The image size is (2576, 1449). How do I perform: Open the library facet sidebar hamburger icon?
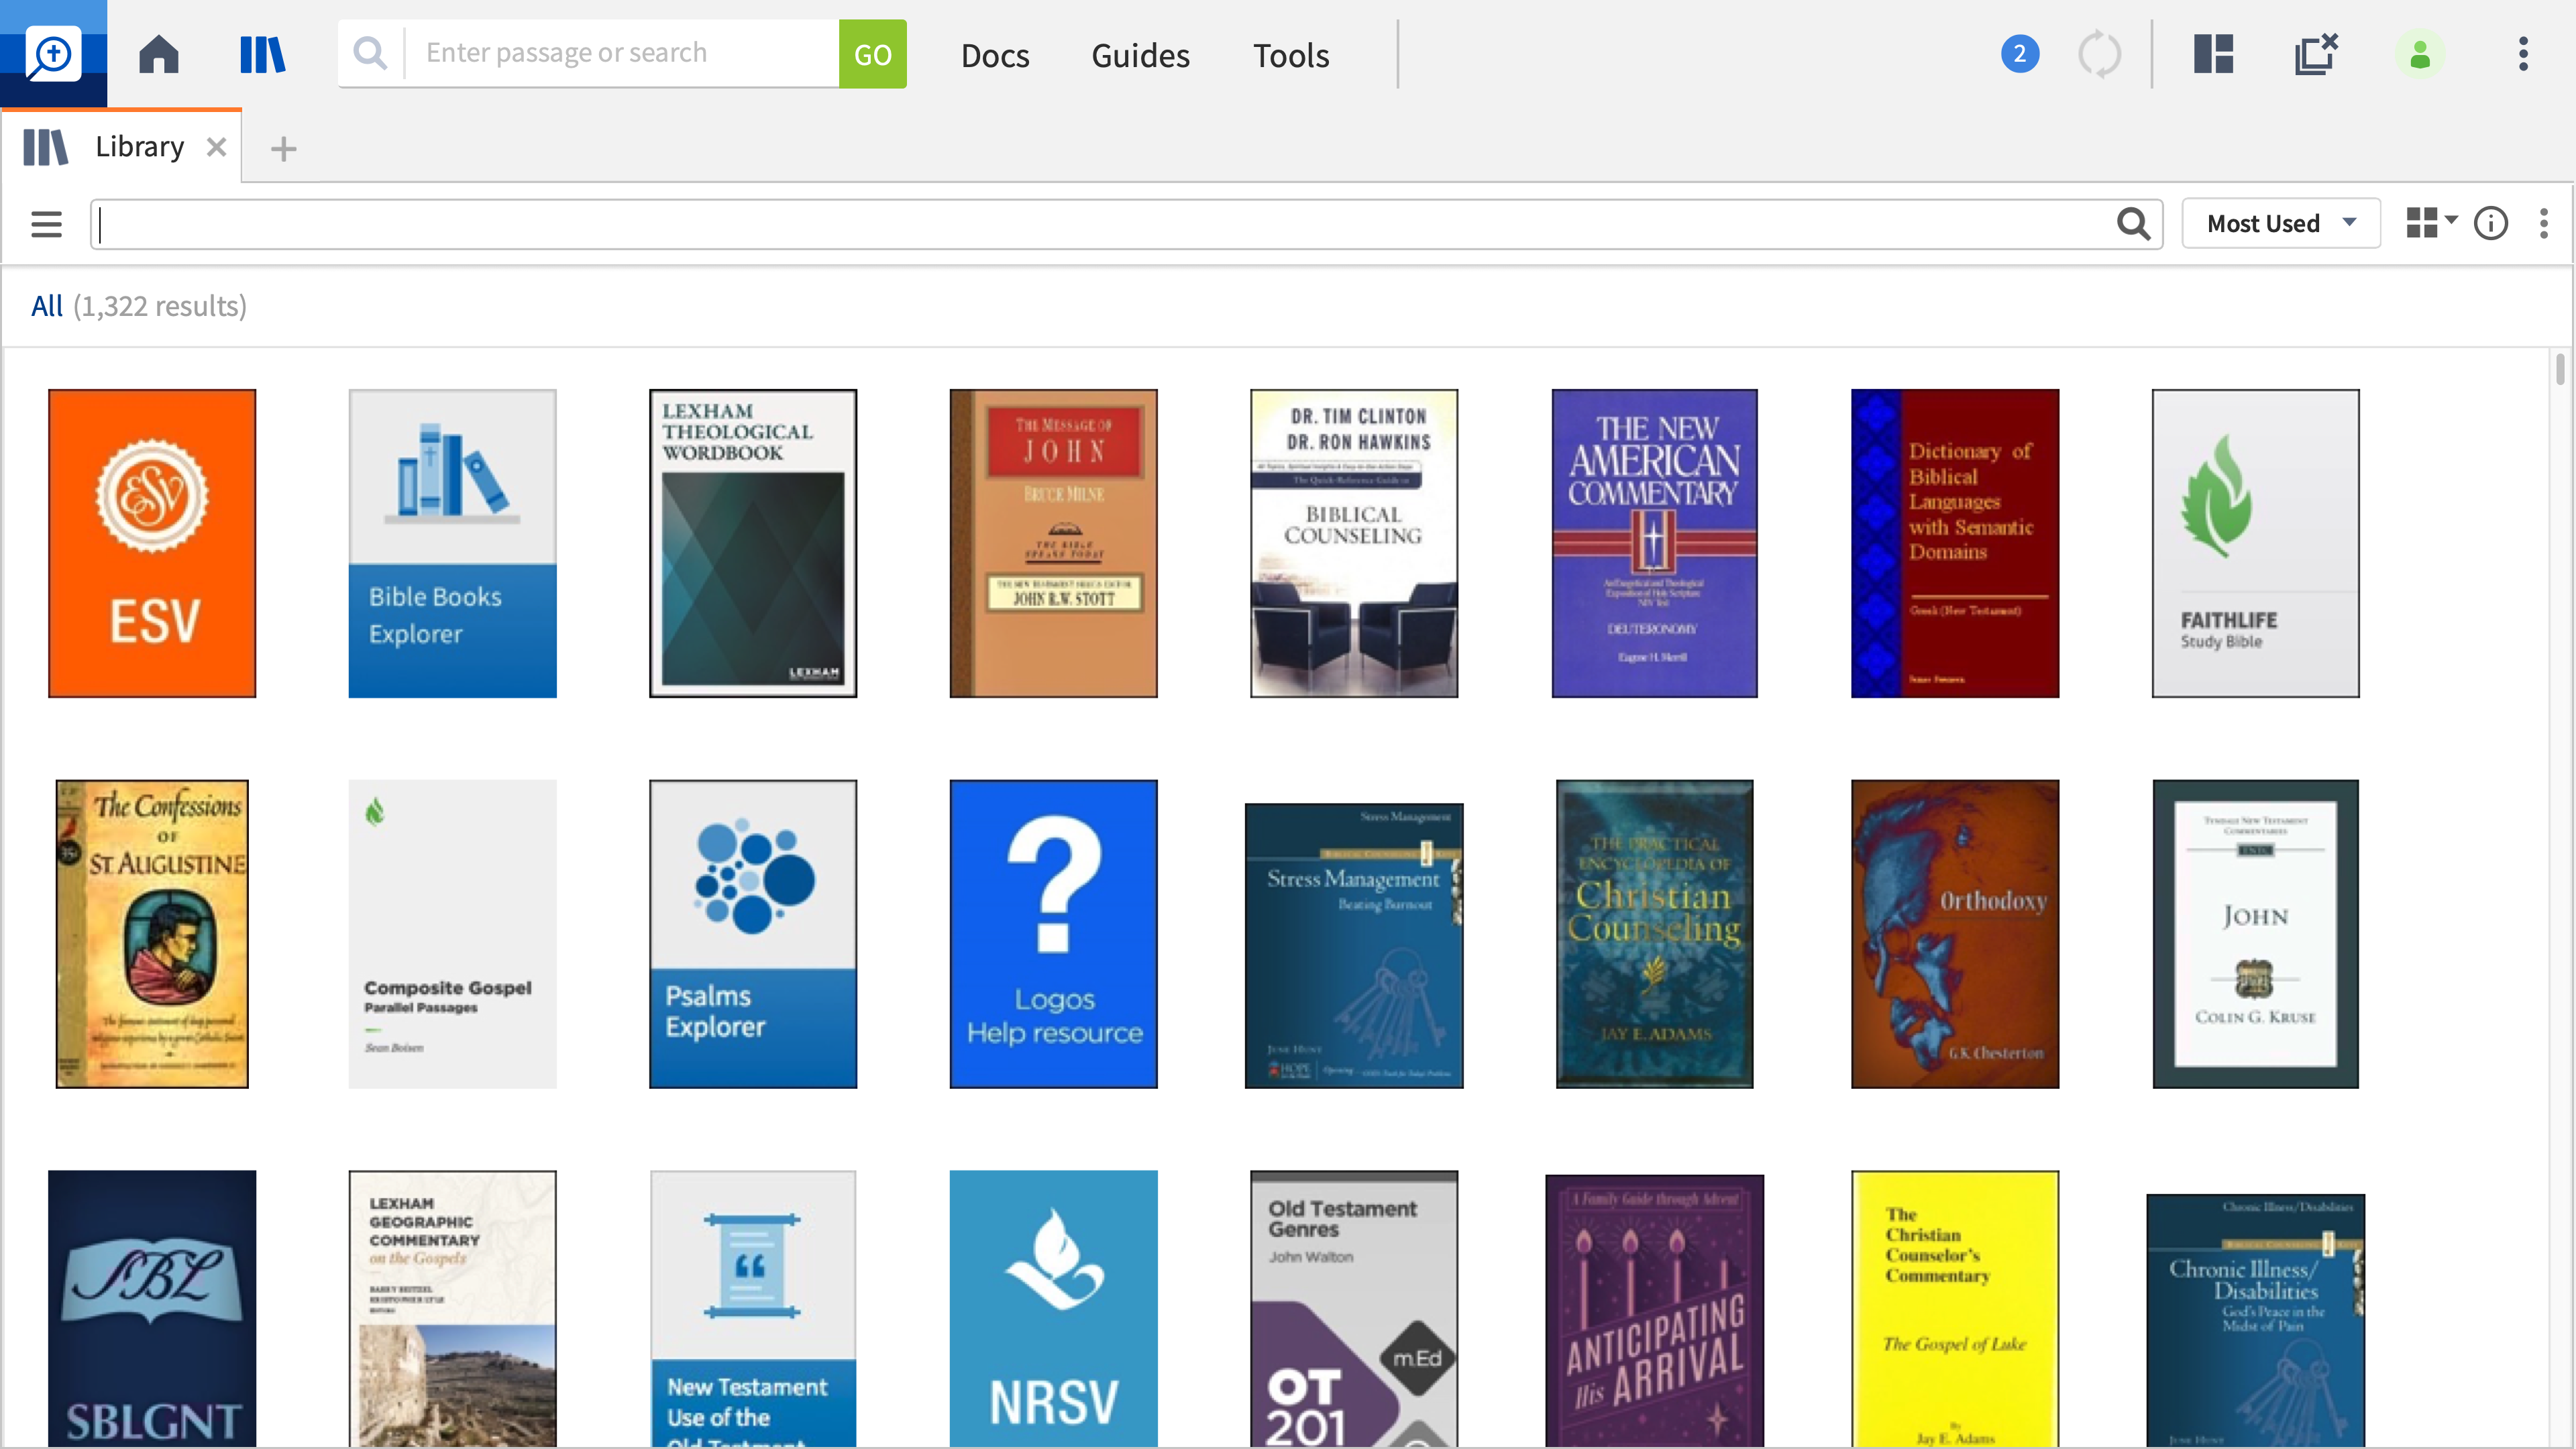tap(46, 223)
